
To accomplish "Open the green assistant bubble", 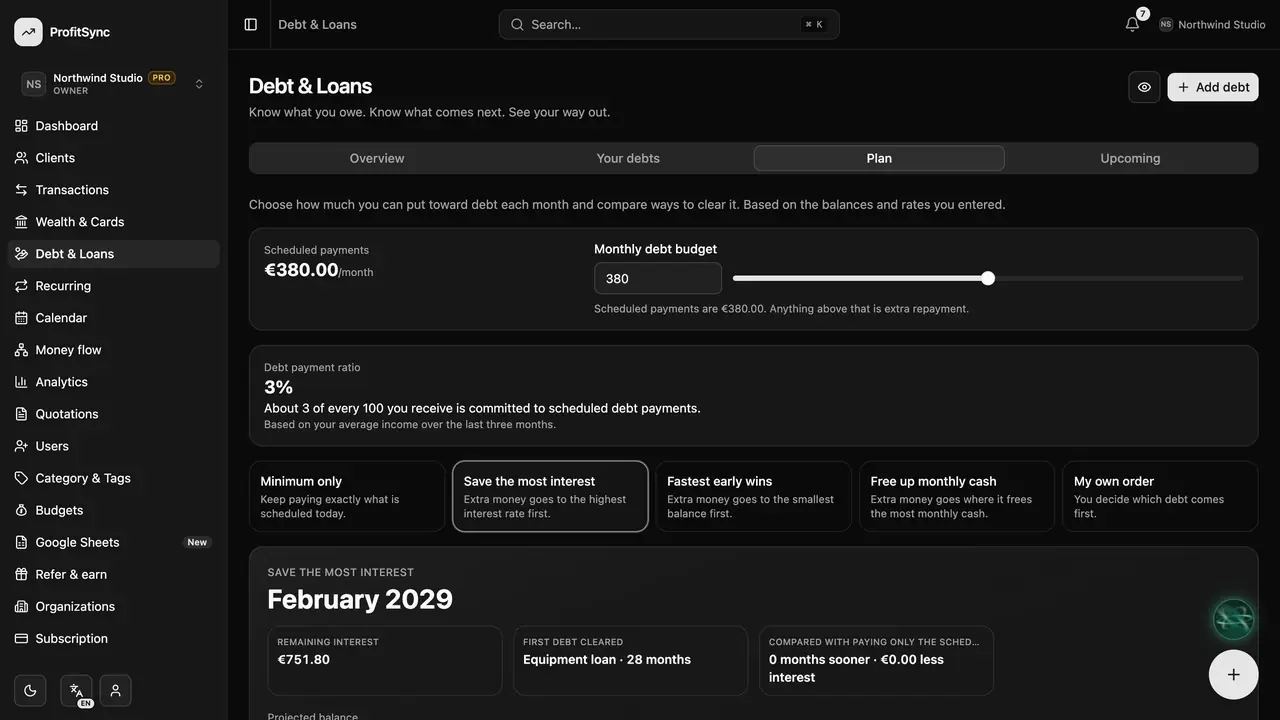I will 1234,619.
